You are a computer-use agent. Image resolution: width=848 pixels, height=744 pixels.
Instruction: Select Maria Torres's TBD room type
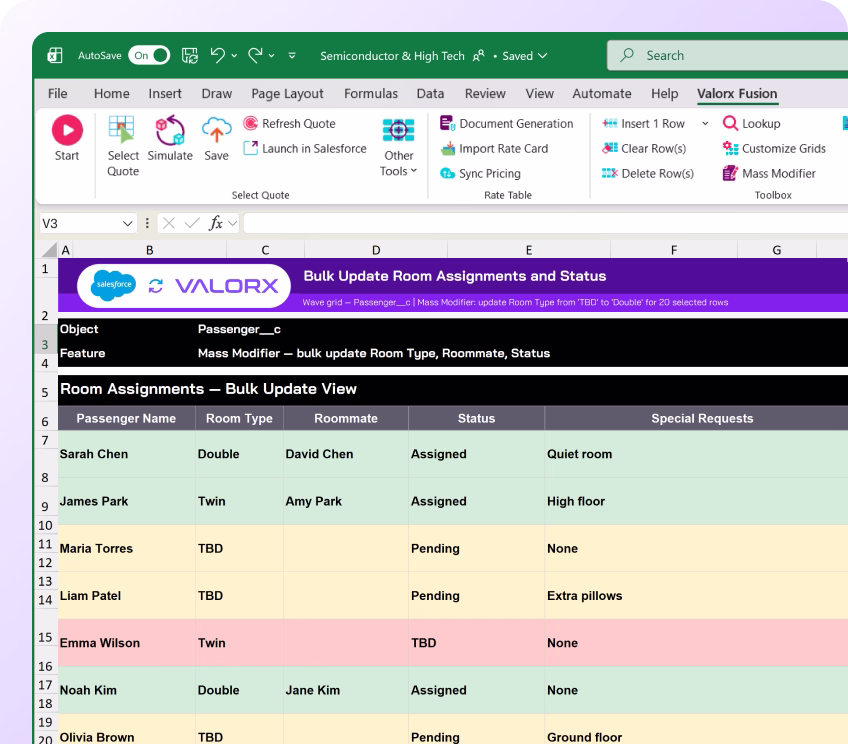[x=239, y=548]
